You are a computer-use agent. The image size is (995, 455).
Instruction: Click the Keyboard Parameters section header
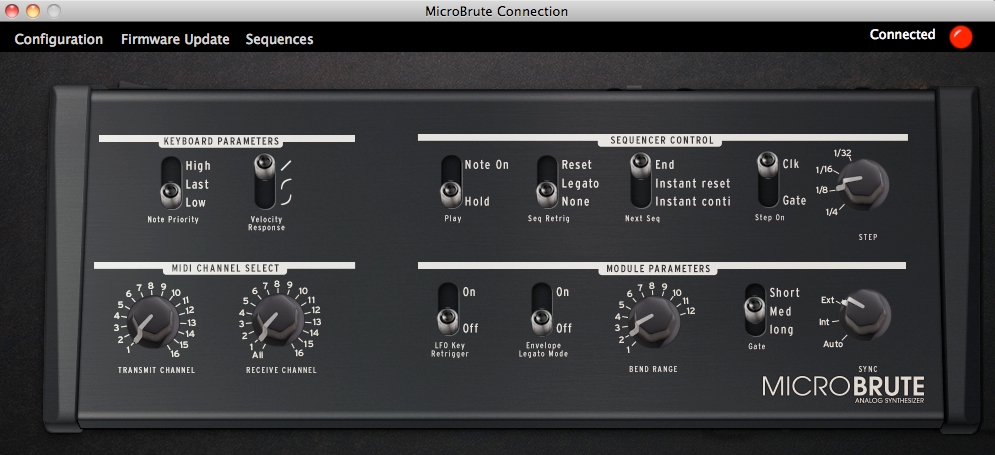click(221, 141)
